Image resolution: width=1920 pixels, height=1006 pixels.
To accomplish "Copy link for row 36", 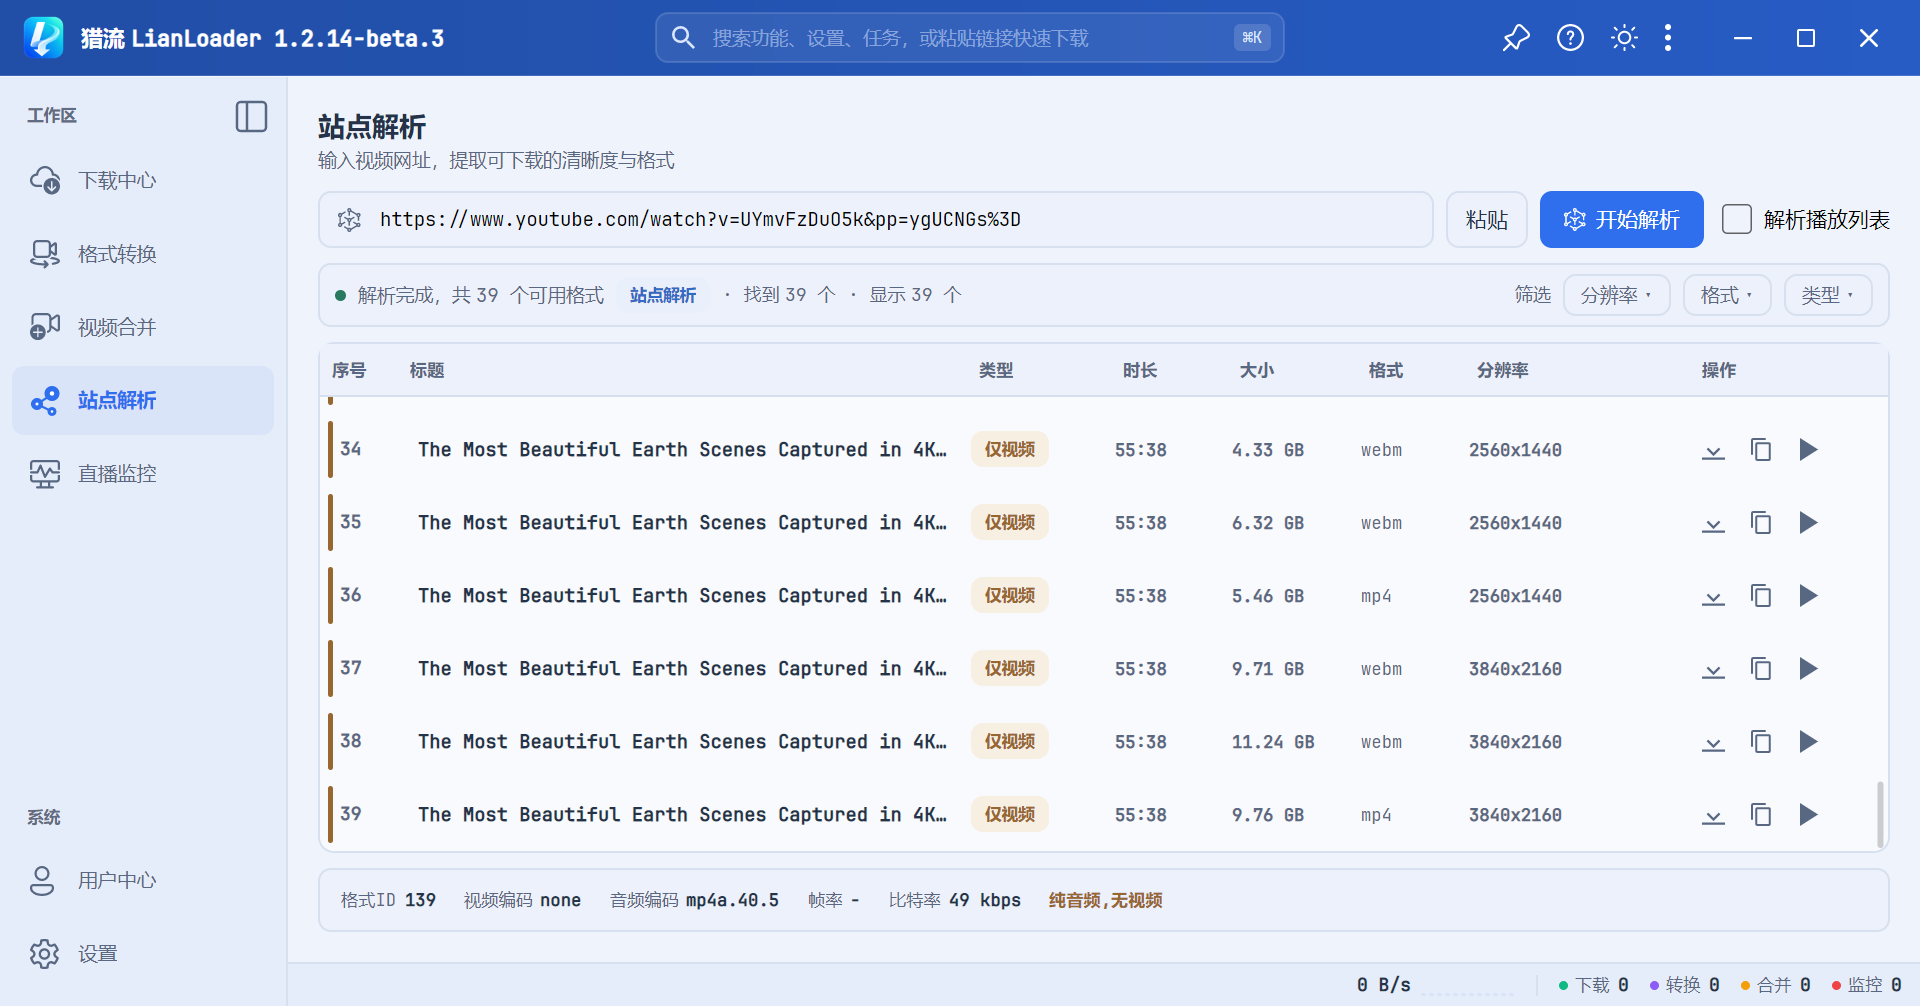I will coord(1761,596).
